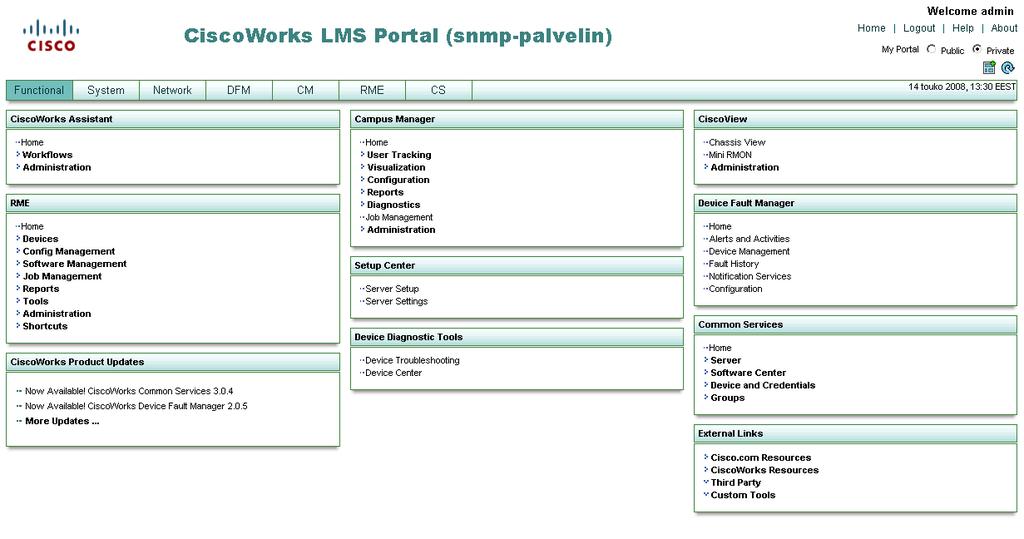The height and width of the screenshot is (539, 1024).
Task: Select the CS tab
Action: (438, 90)
